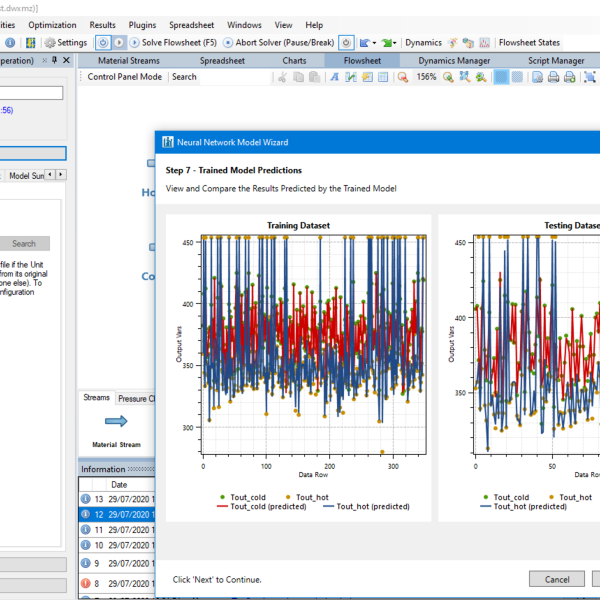
Task: Click the lightning property table icon
Action: pos(367,77)
